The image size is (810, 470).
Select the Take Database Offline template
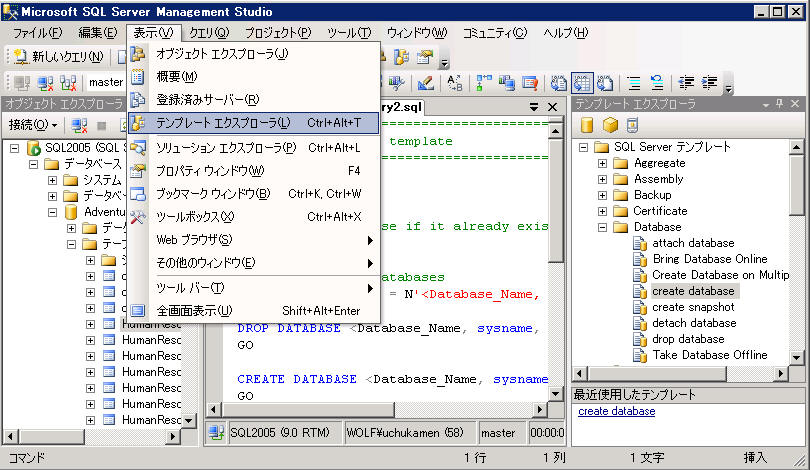(x=710, y=355)
